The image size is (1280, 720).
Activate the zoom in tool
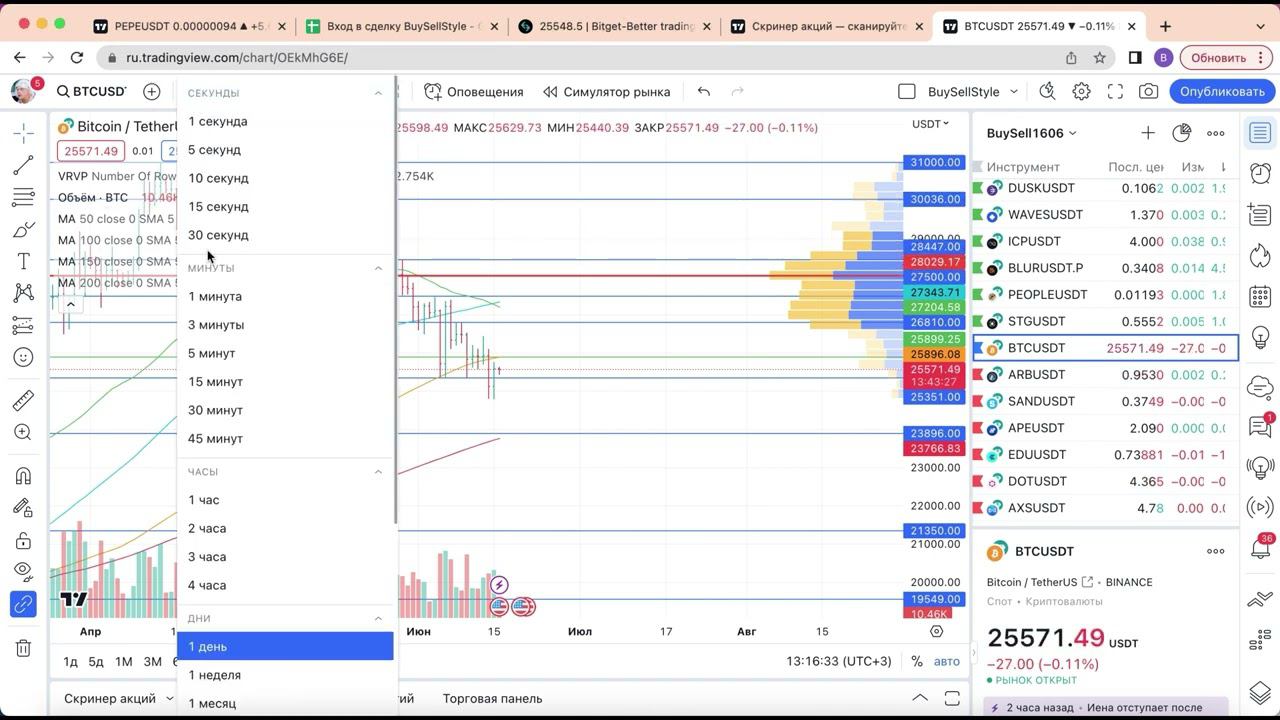pos(24,432)
